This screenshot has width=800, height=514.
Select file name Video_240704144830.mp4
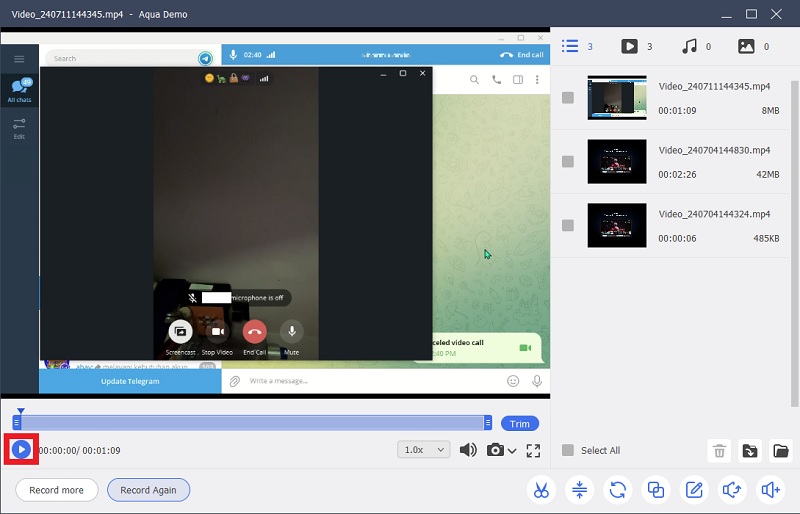(x=714, y=150)
